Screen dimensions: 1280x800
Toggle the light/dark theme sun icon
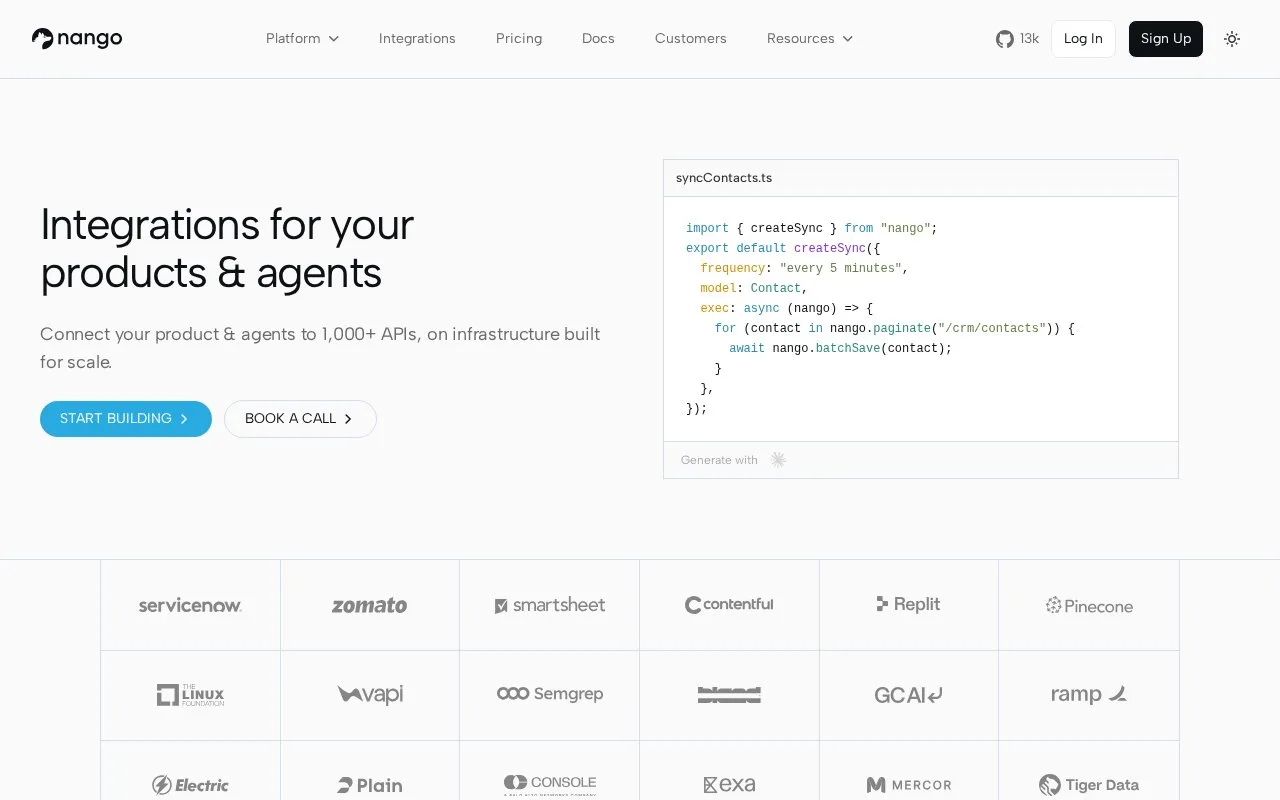click(1232, 39)
